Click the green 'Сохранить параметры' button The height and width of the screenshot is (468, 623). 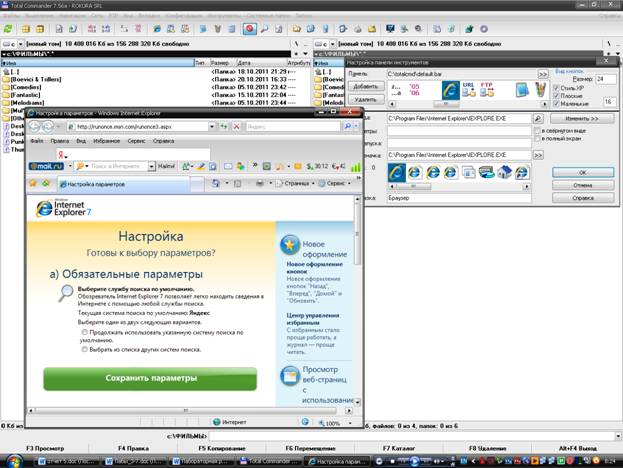pyautogui.click(x=150, y=379)
